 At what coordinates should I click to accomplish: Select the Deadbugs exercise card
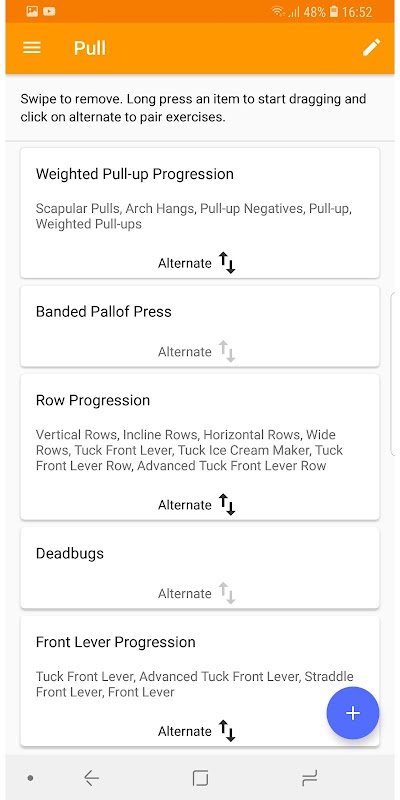click(x=200, y=568)
